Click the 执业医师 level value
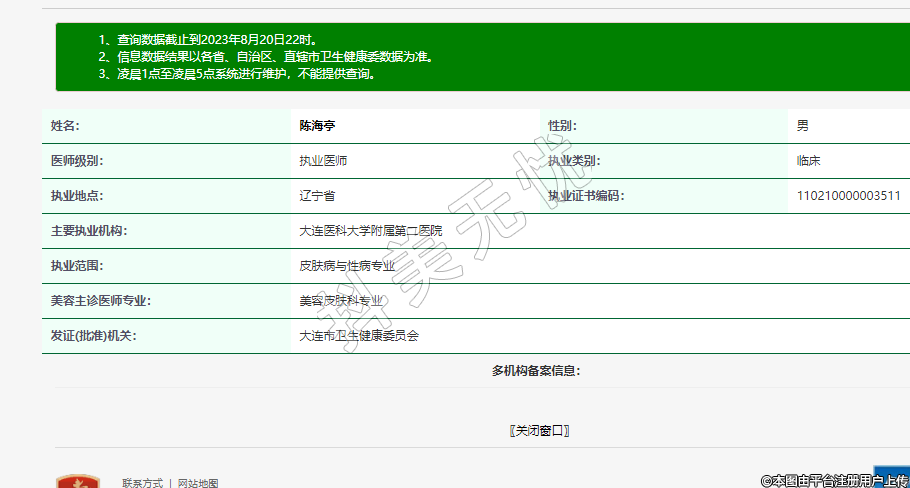 (323, 161)
